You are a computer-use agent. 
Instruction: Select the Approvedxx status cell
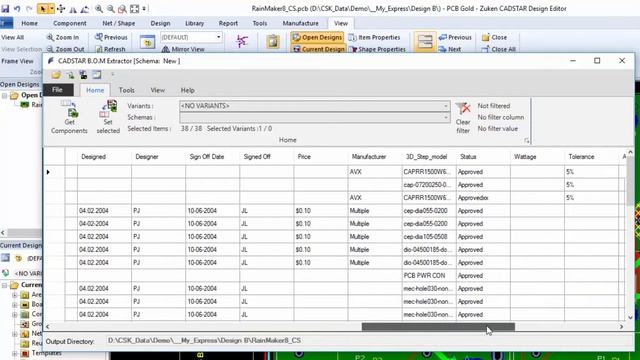coord(483,198)
